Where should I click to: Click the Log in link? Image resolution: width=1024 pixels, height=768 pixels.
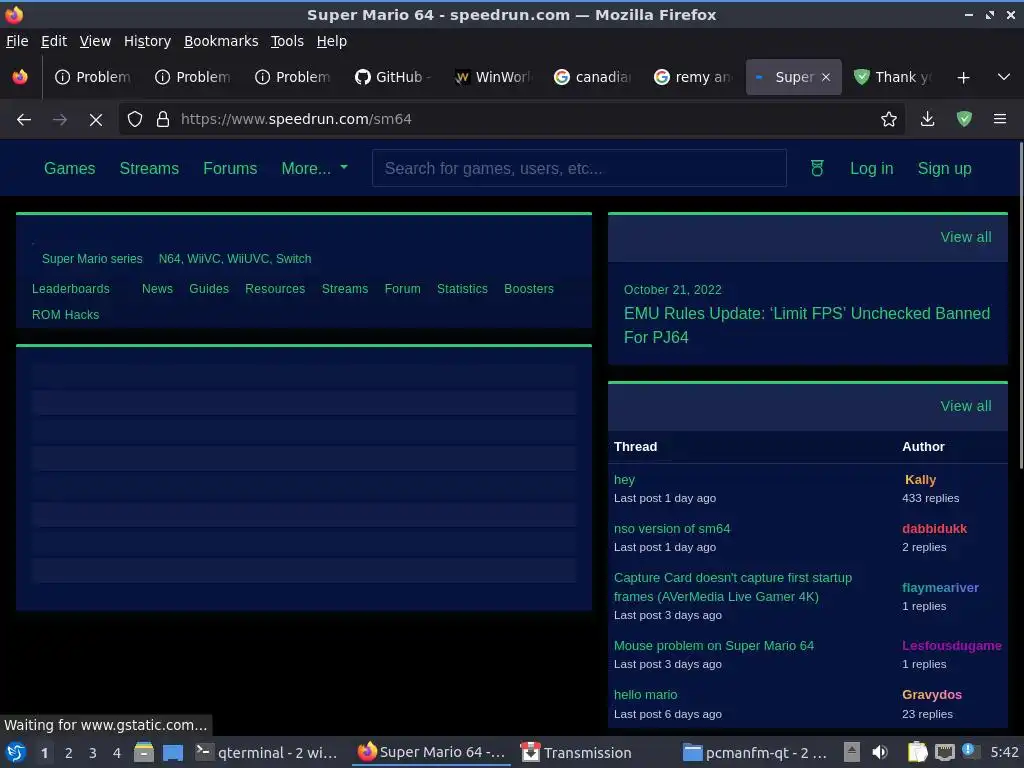871,168
